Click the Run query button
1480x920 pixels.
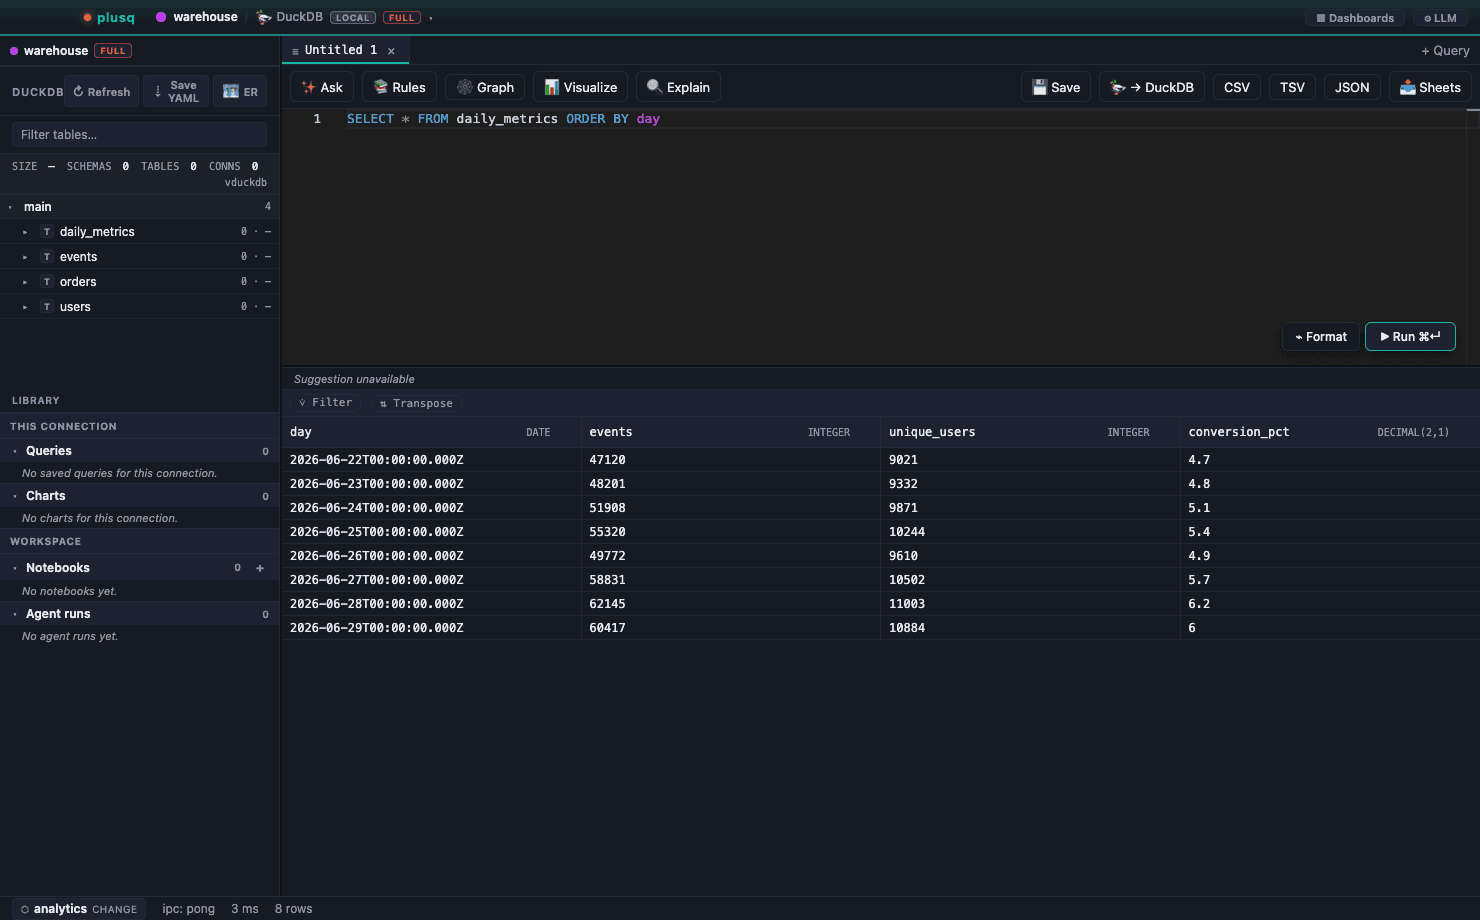click(x=1410, y=336)
